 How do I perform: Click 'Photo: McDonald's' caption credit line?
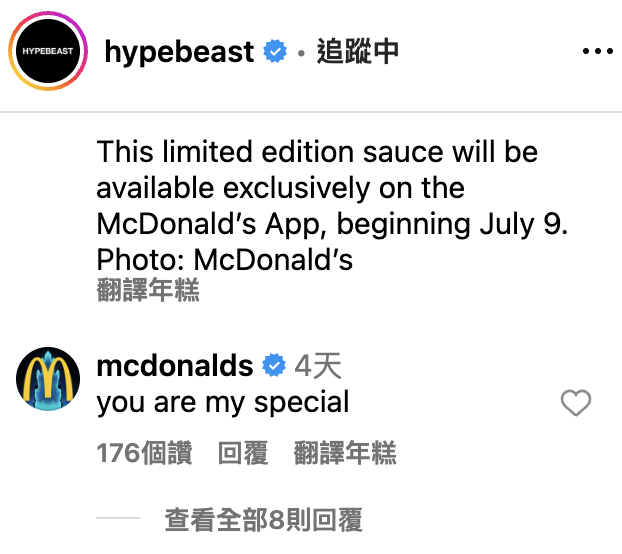coord(225,260)
